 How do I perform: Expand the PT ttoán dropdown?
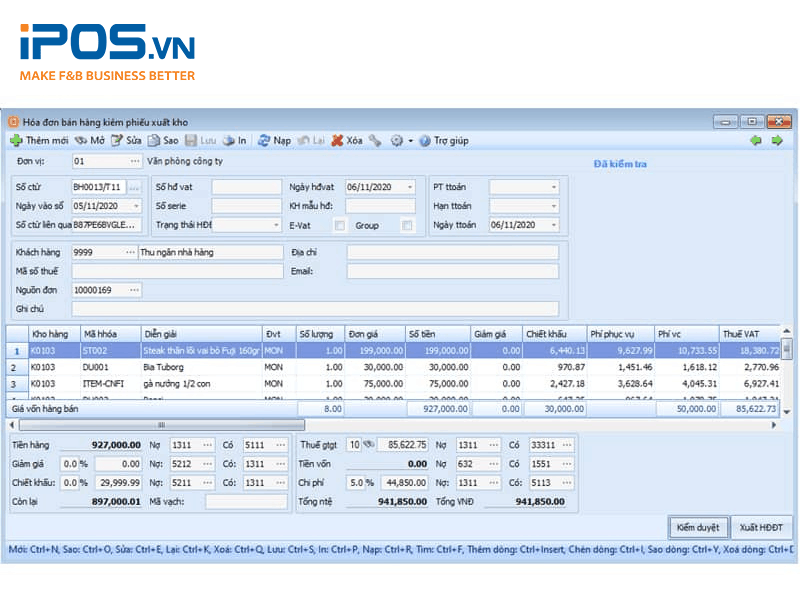(554, 187)
